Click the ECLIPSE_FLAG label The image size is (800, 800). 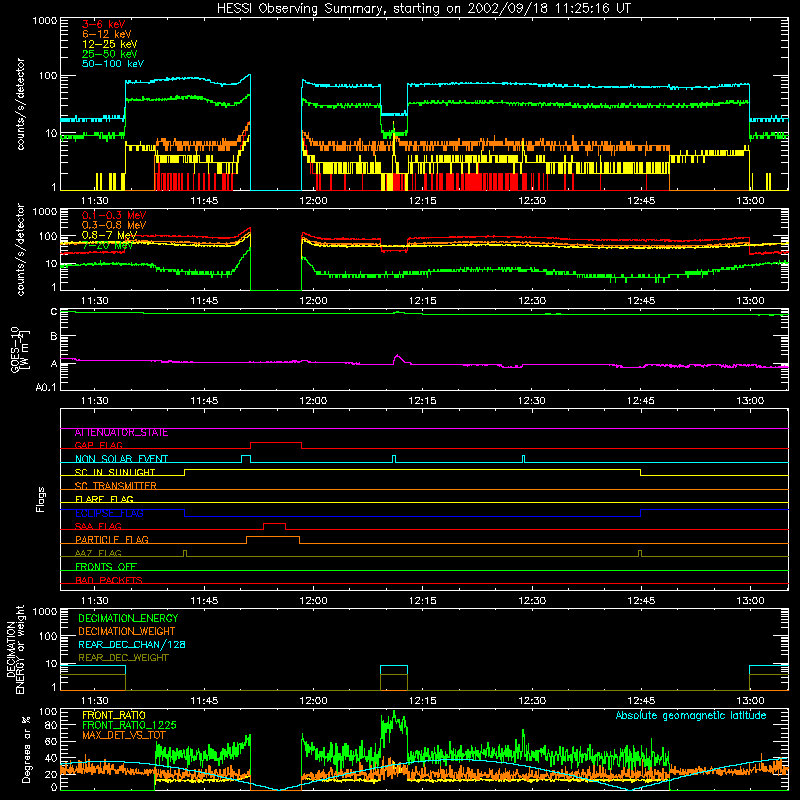click(x=109, y=513)
